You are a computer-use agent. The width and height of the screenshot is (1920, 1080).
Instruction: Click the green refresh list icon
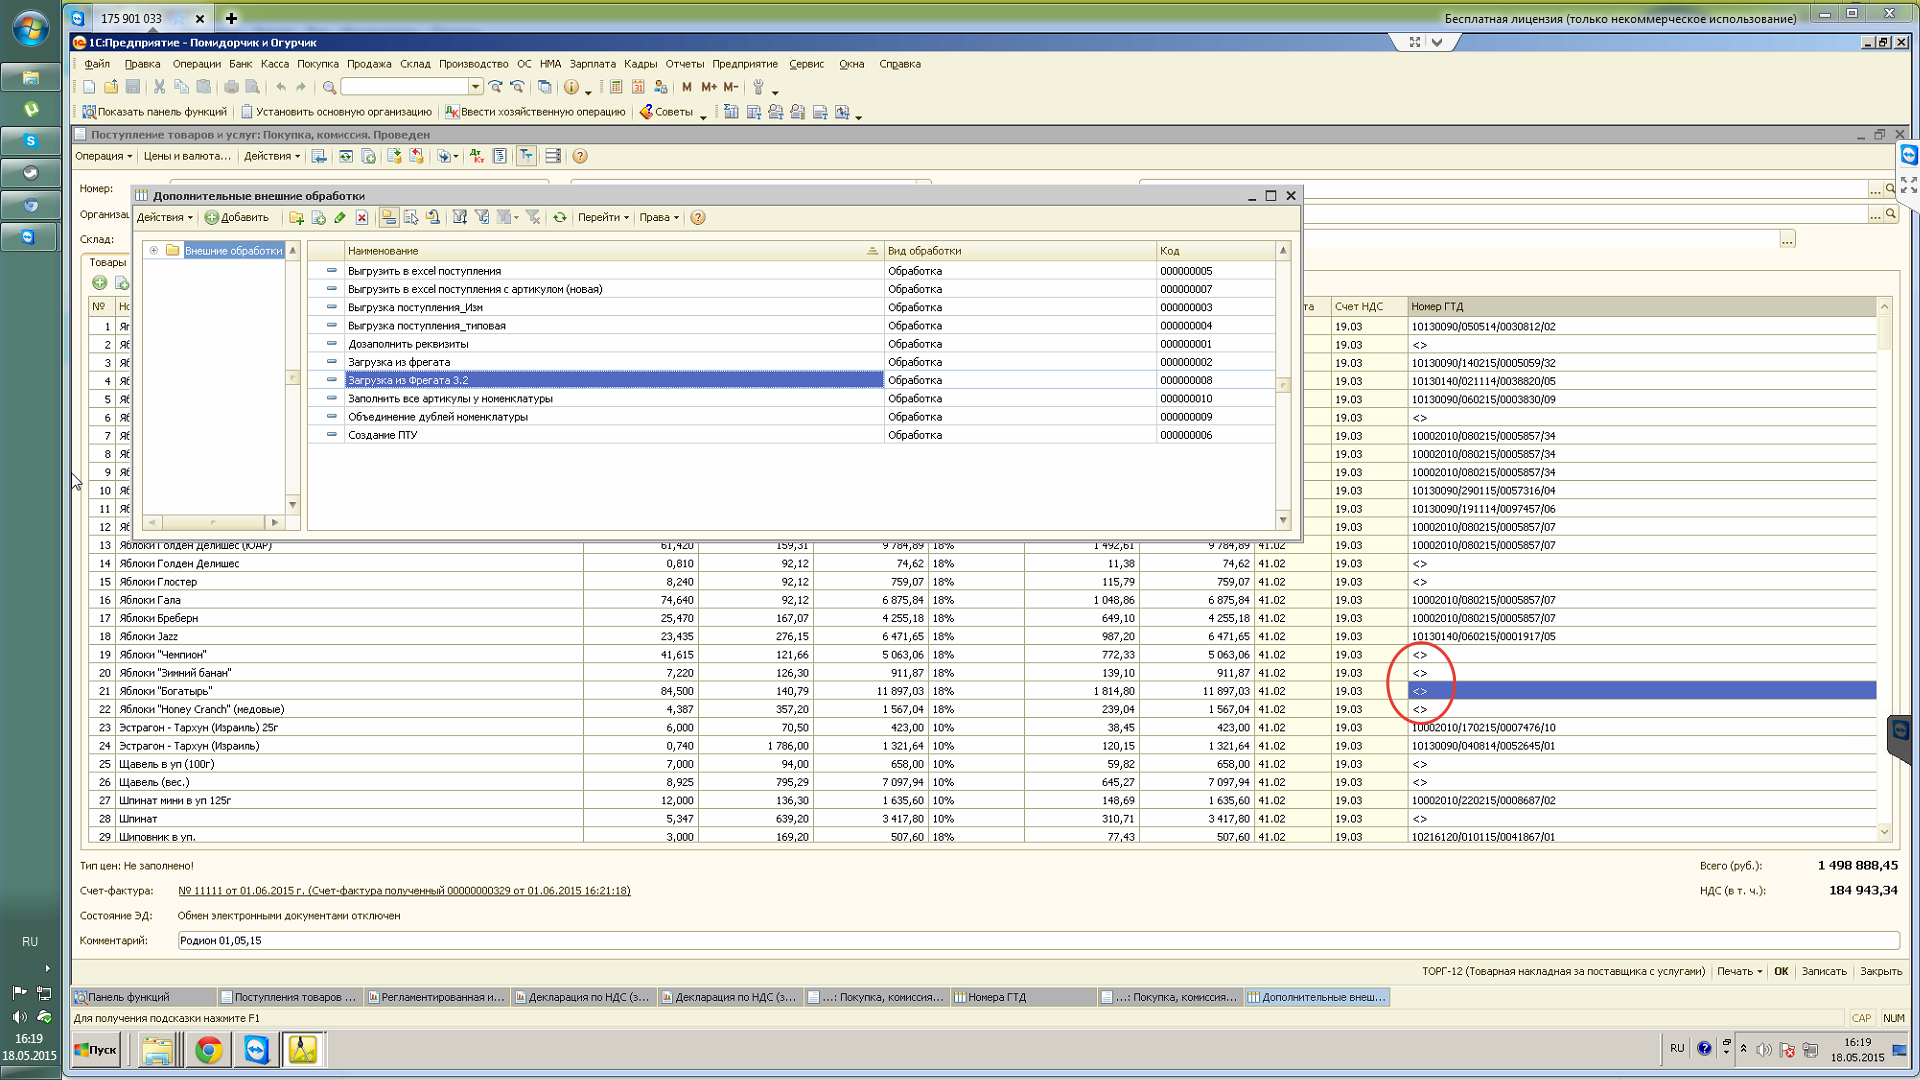coord(560,217)
